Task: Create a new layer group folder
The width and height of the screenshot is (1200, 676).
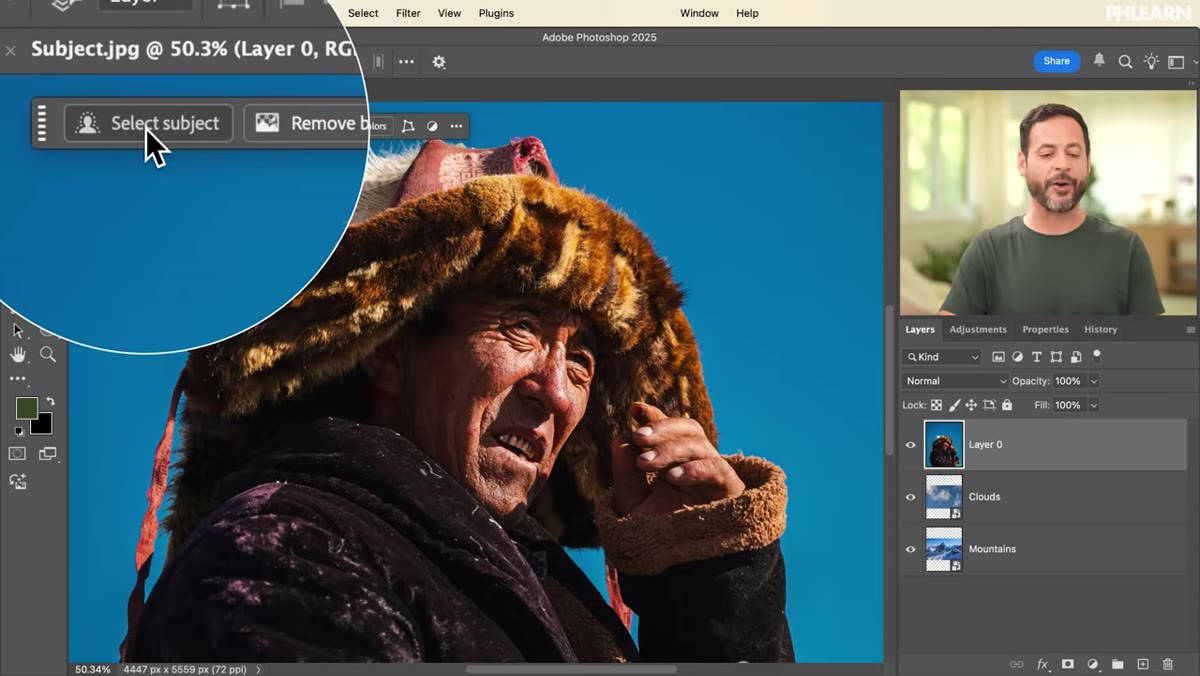Action: [x=1117, y=664]
